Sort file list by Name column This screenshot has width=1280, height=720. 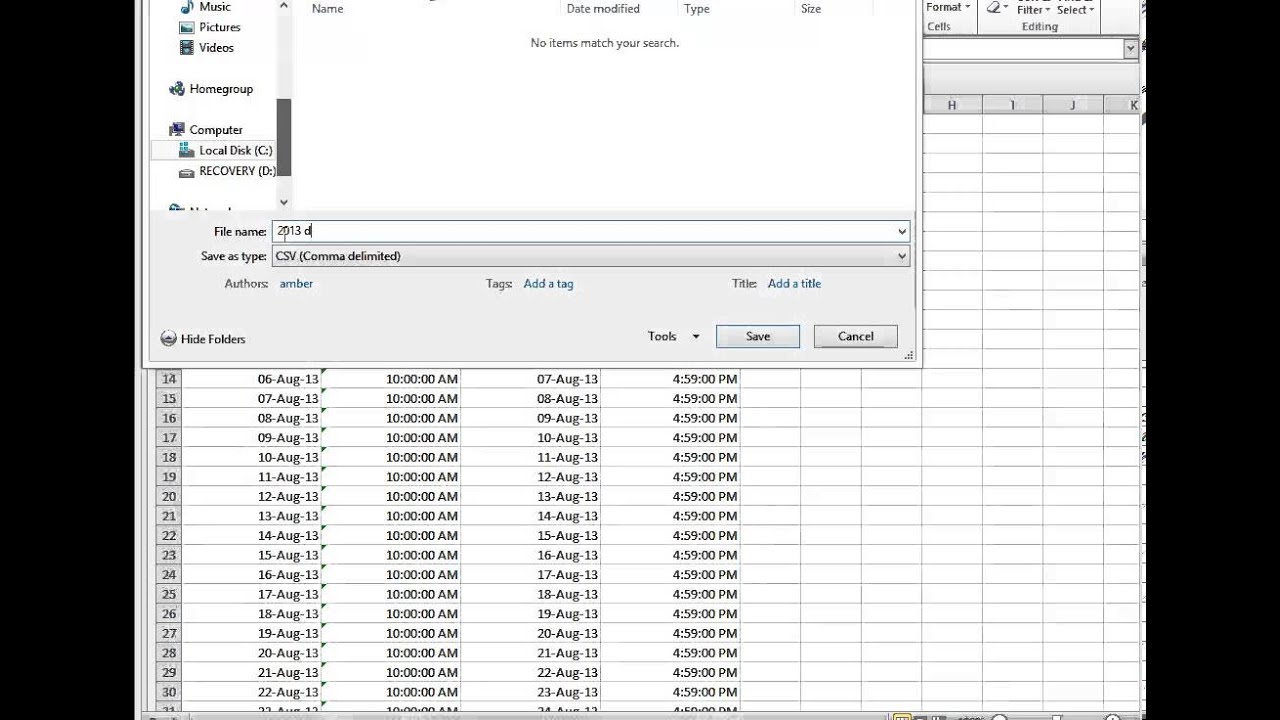327,9
